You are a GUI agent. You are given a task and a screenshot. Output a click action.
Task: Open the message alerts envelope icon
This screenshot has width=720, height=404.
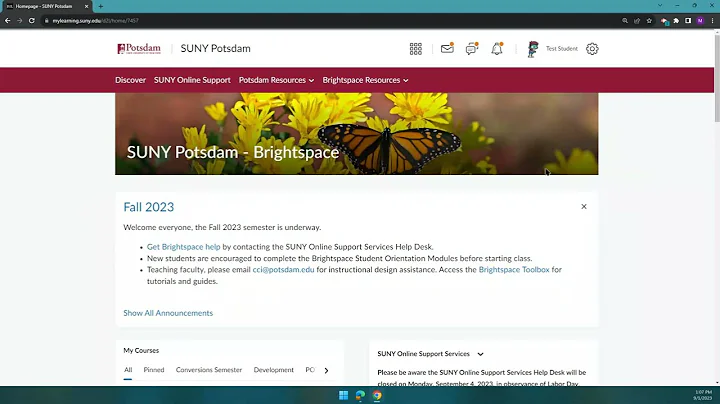coord(447,48)
